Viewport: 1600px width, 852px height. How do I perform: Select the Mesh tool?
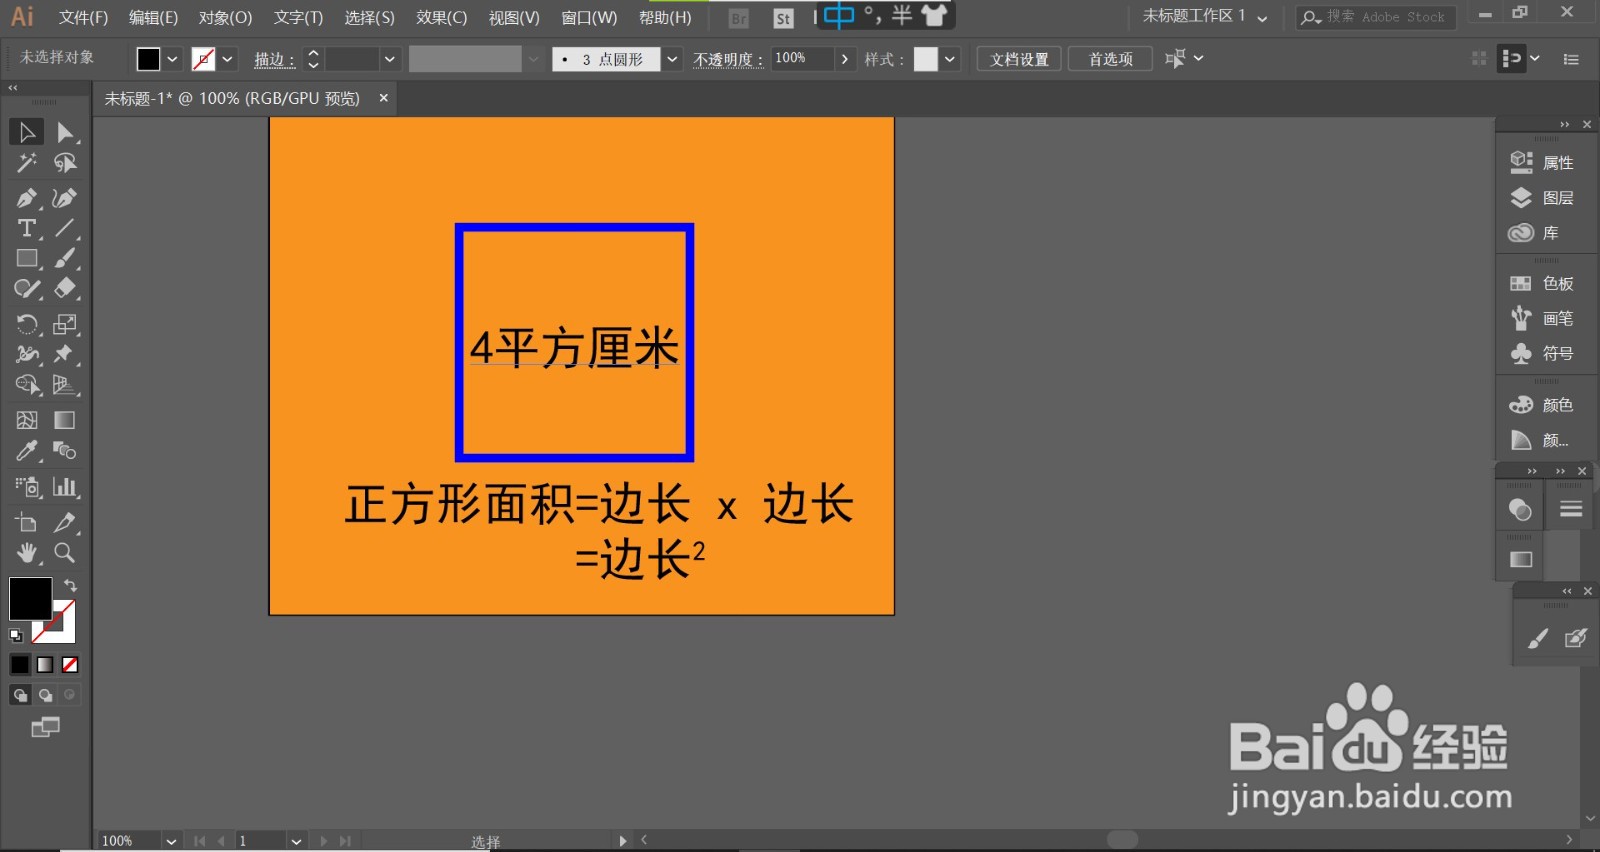[26, 420]
